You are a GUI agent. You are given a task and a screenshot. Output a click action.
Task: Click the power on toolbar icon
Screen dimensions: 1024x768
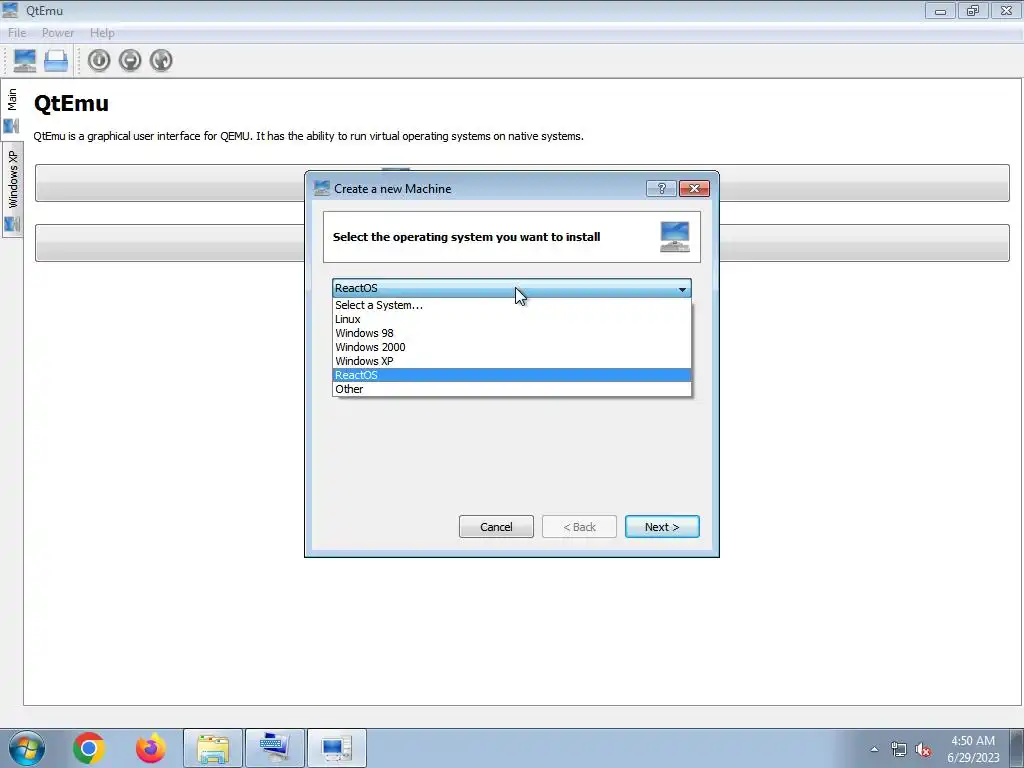click(x=99, y=60)
